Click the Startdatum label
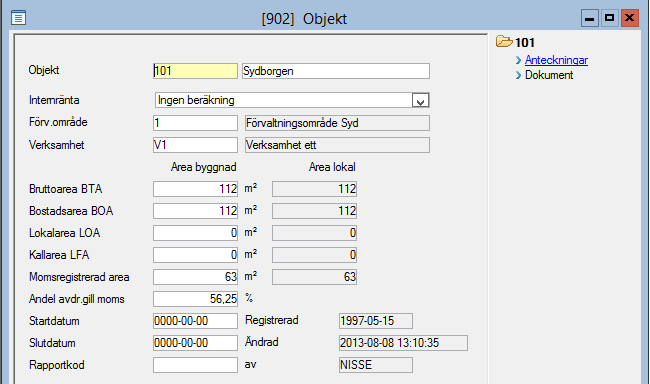The width and height of the screenshot is (650, 384). tap(54, 321)
